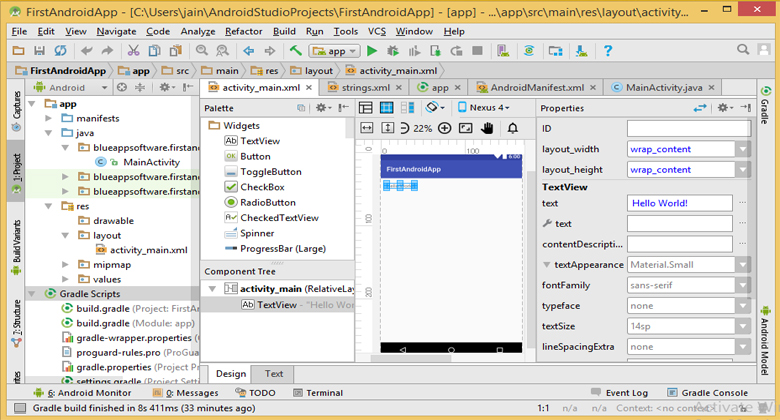
Task: Click the contentDescription input field
Action: click(x=680, y=244)
